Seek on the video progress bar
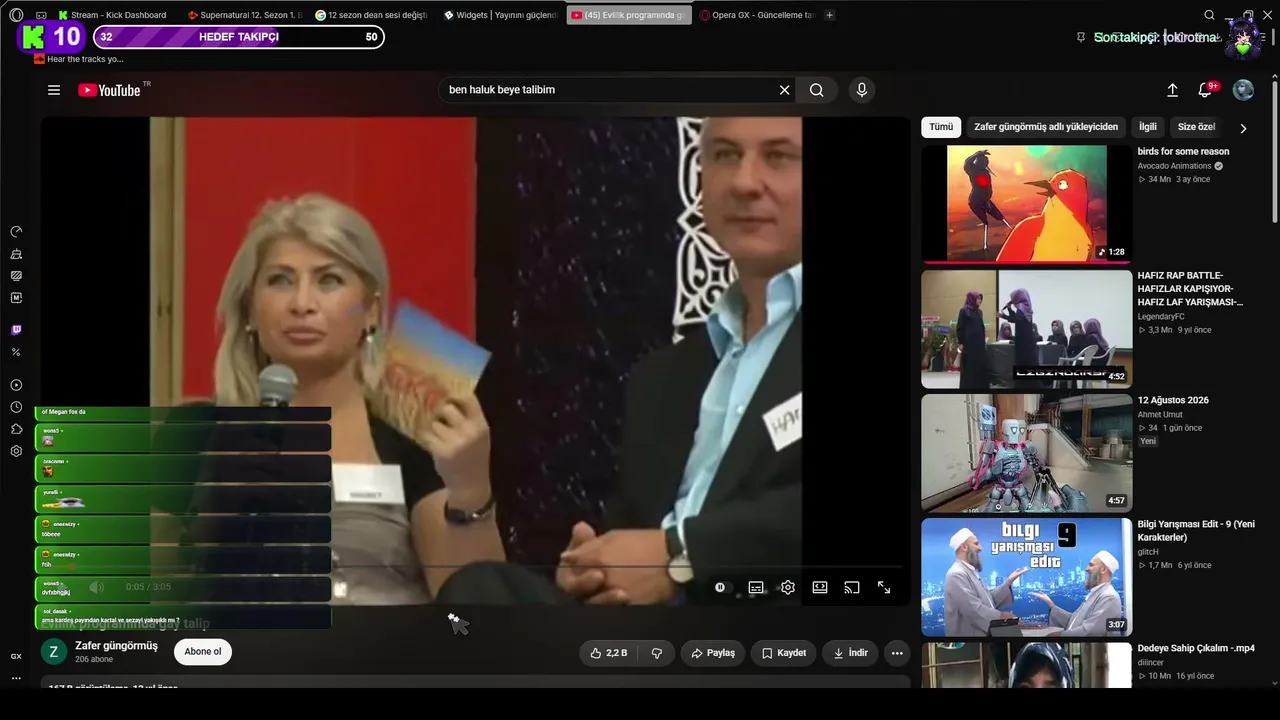The image size is (1280, 720). tap(475, 568)
